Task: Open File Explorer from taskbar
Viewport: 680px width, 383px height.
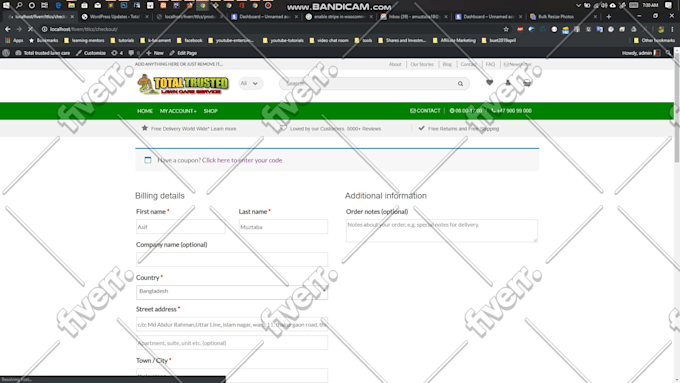Action: [x=71, y=5]
